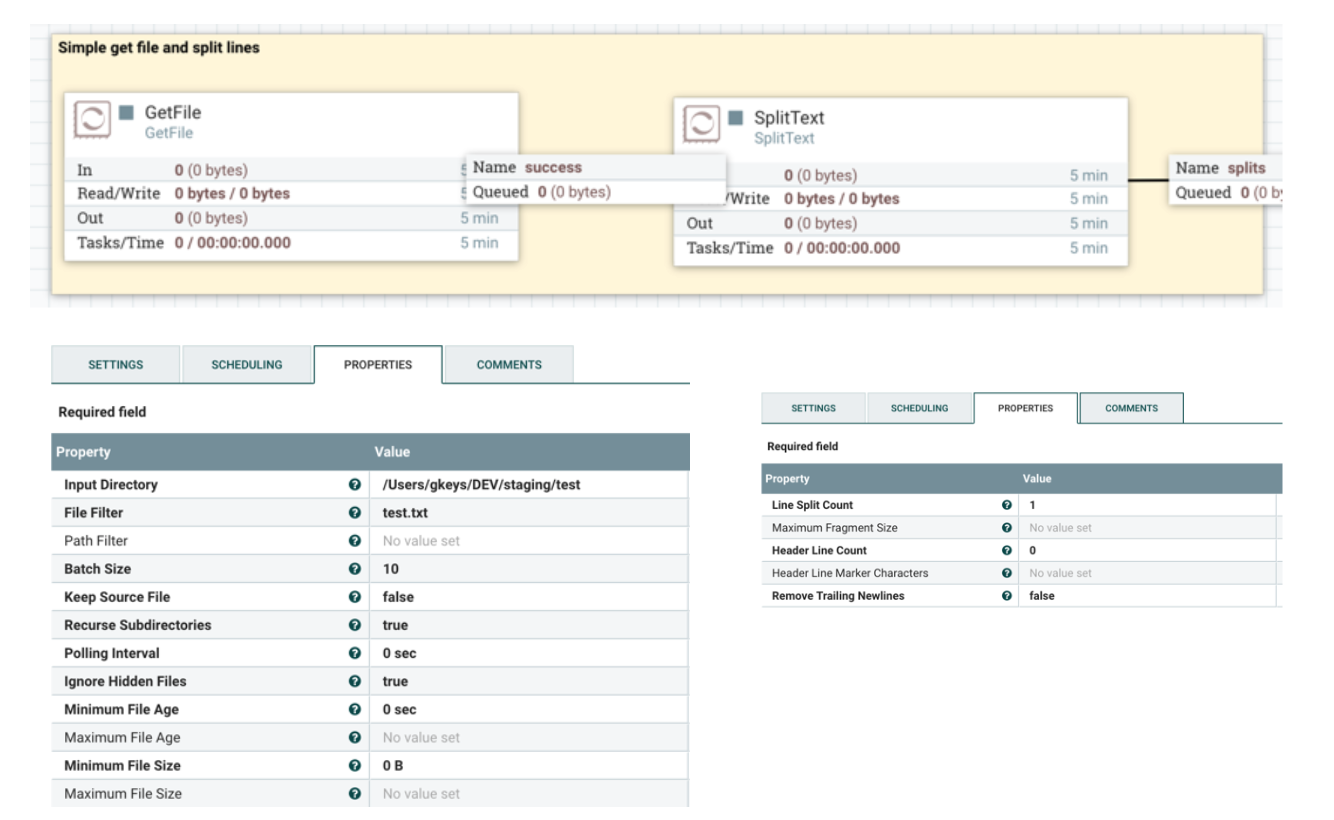Screen dimensions: 1334x820
Task: Open the Scheduling tab in GetFile settings
Action: tap(247, 365)
